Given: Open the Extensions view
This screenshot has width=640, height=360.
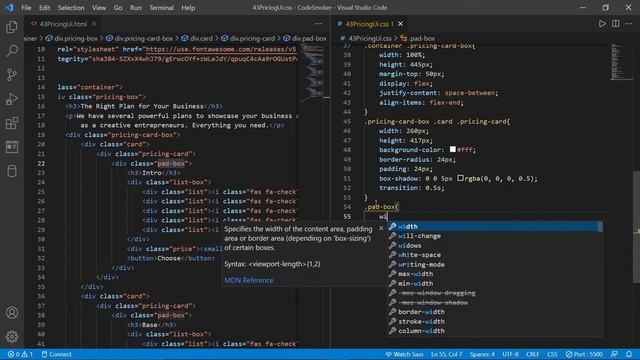Looking at the screenshot, I should click(12, 123).
